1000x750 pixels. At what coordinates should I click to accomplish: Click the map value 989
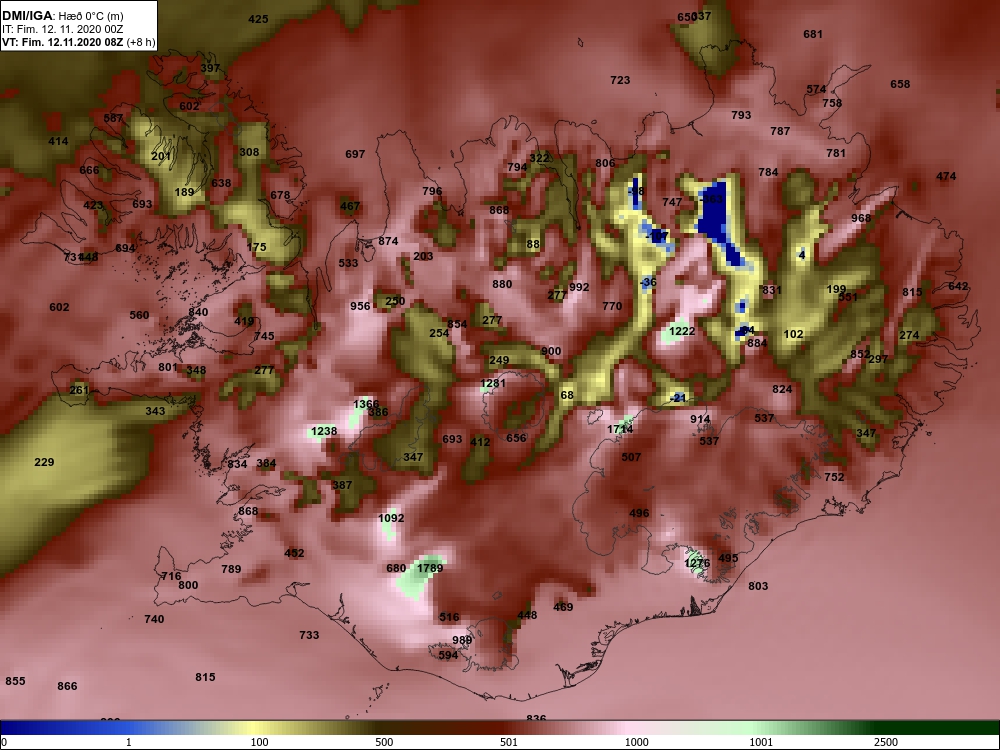coord(462,640)
